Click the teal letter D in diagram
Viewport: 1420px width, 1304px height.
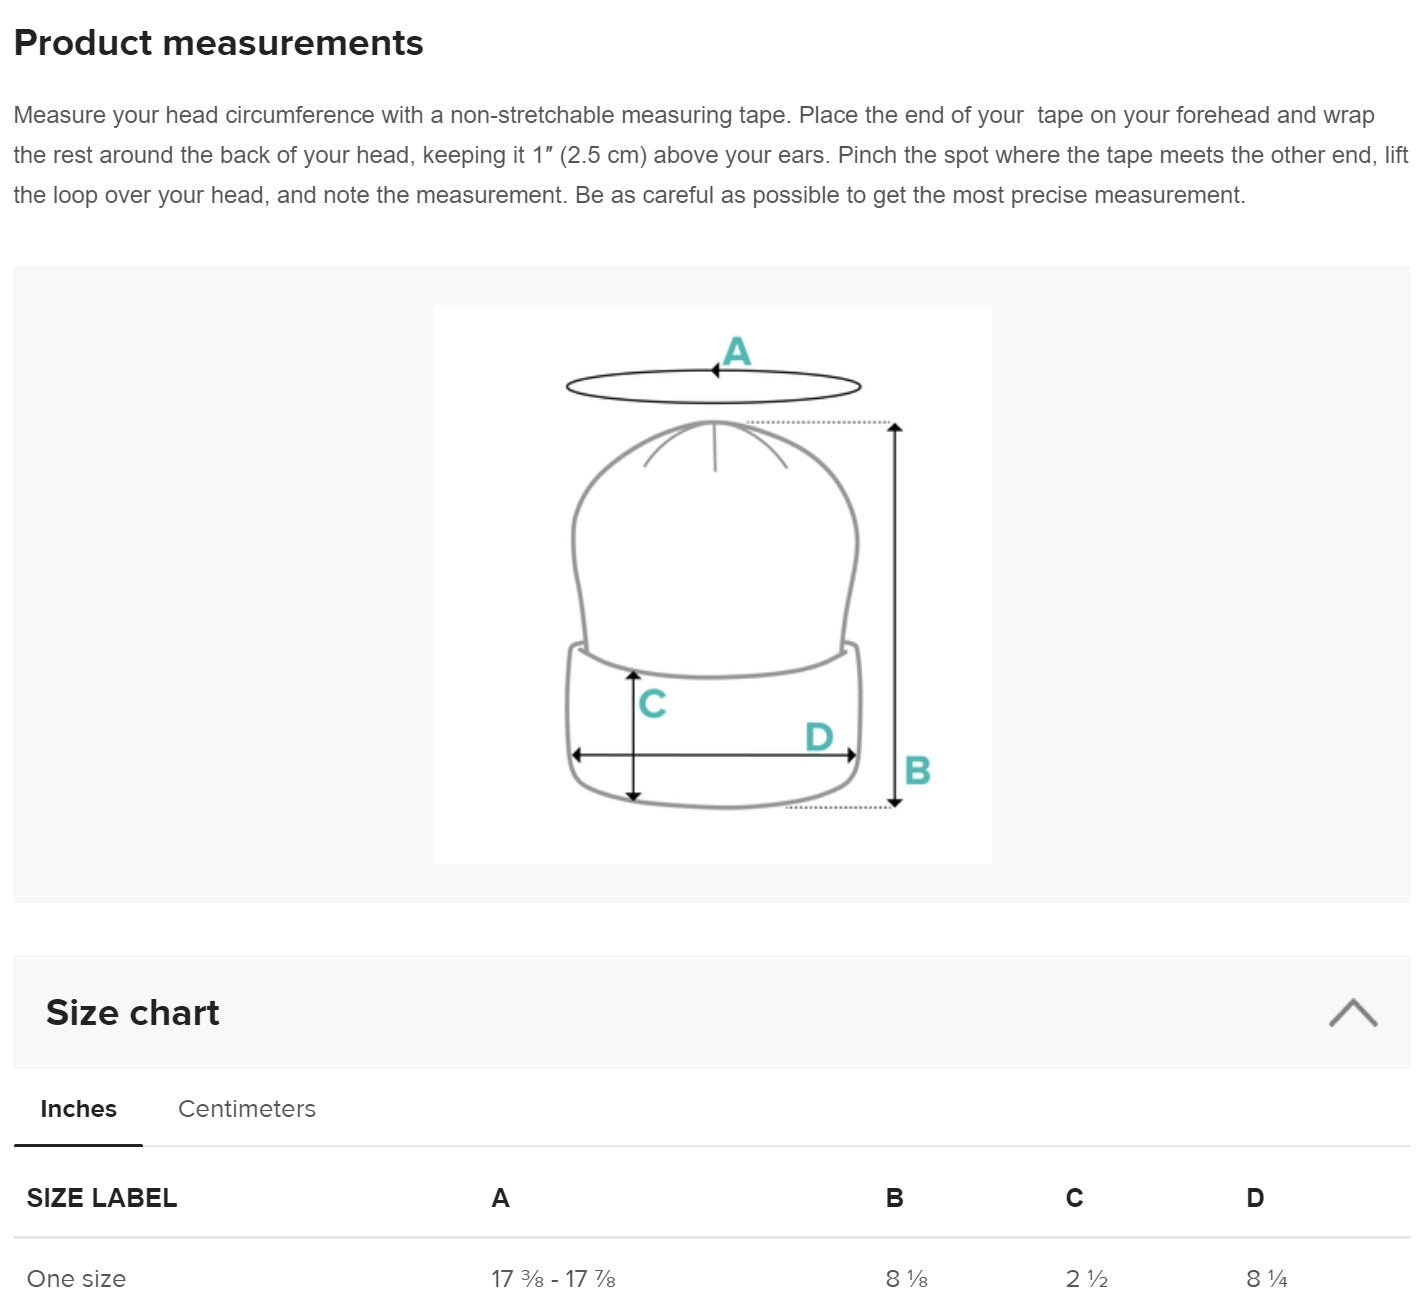pyautogui.click(x=819, y=737)
